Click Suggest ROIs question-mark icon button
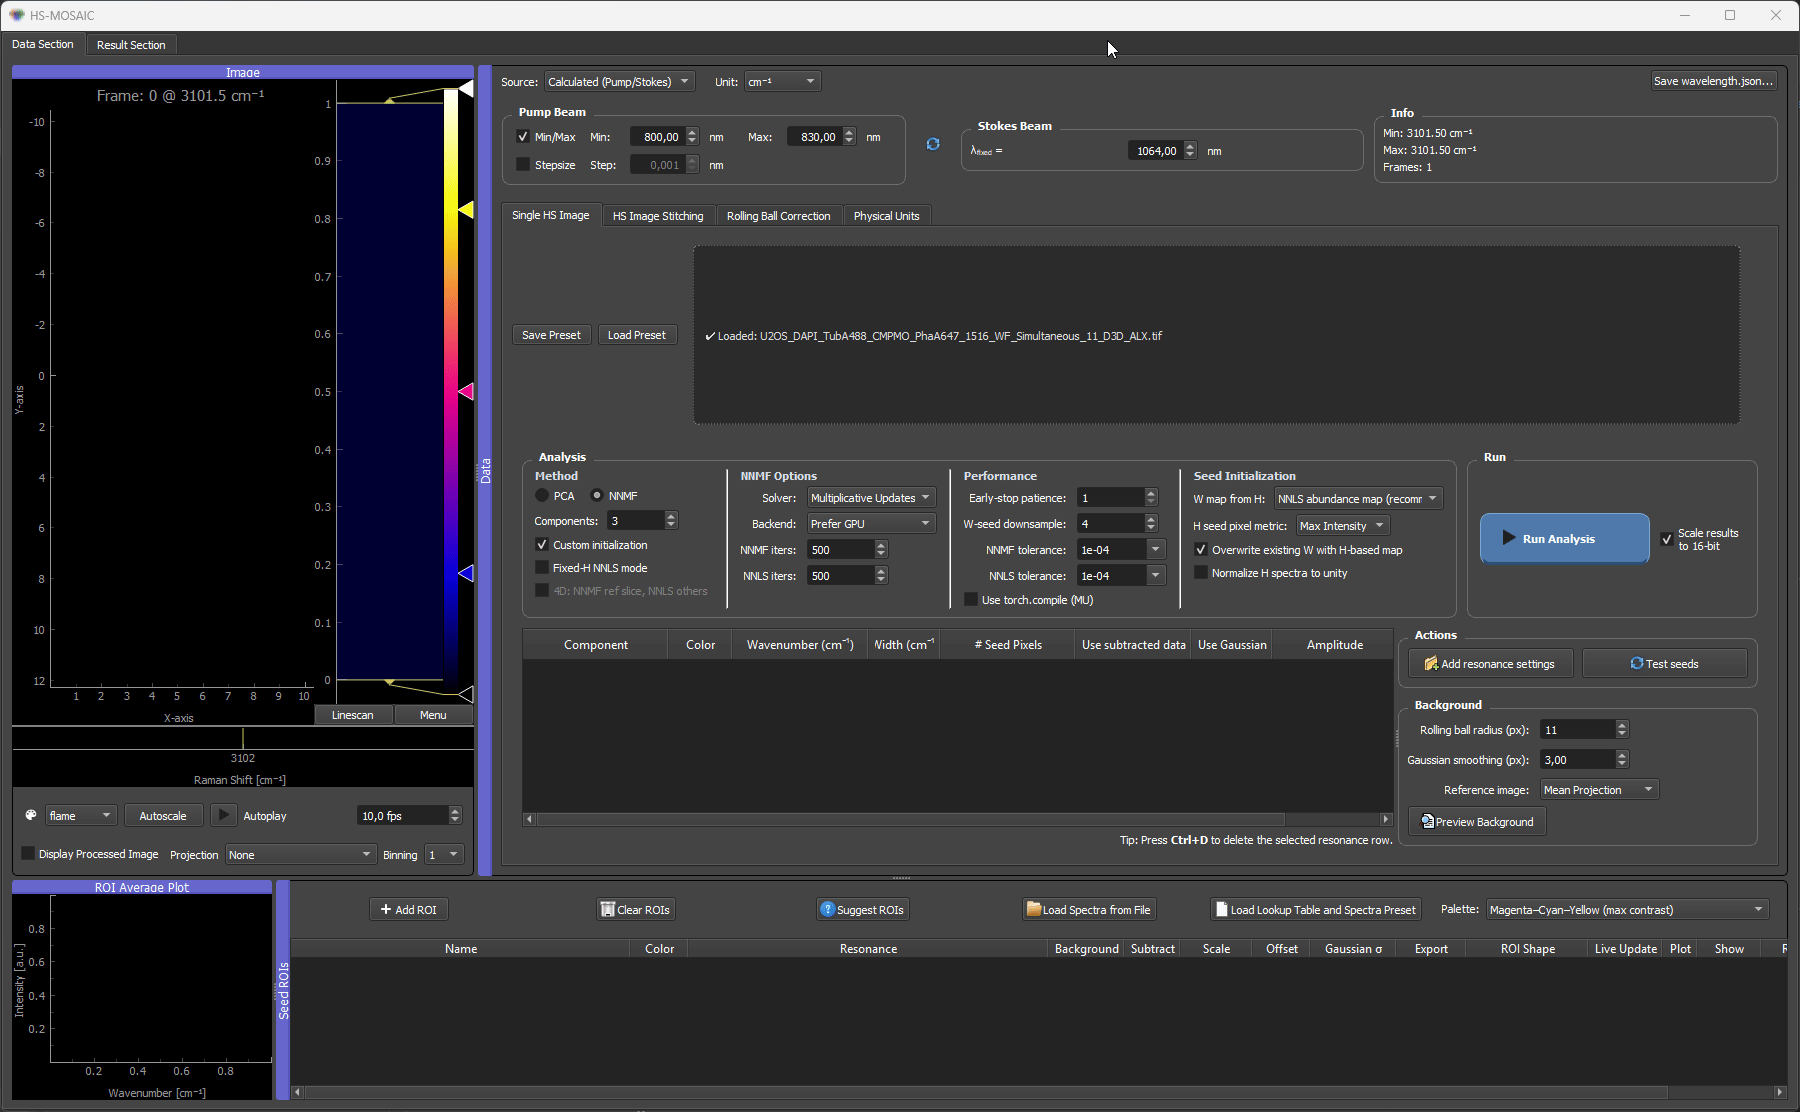1800x1112 pixels. coord(862,909)
